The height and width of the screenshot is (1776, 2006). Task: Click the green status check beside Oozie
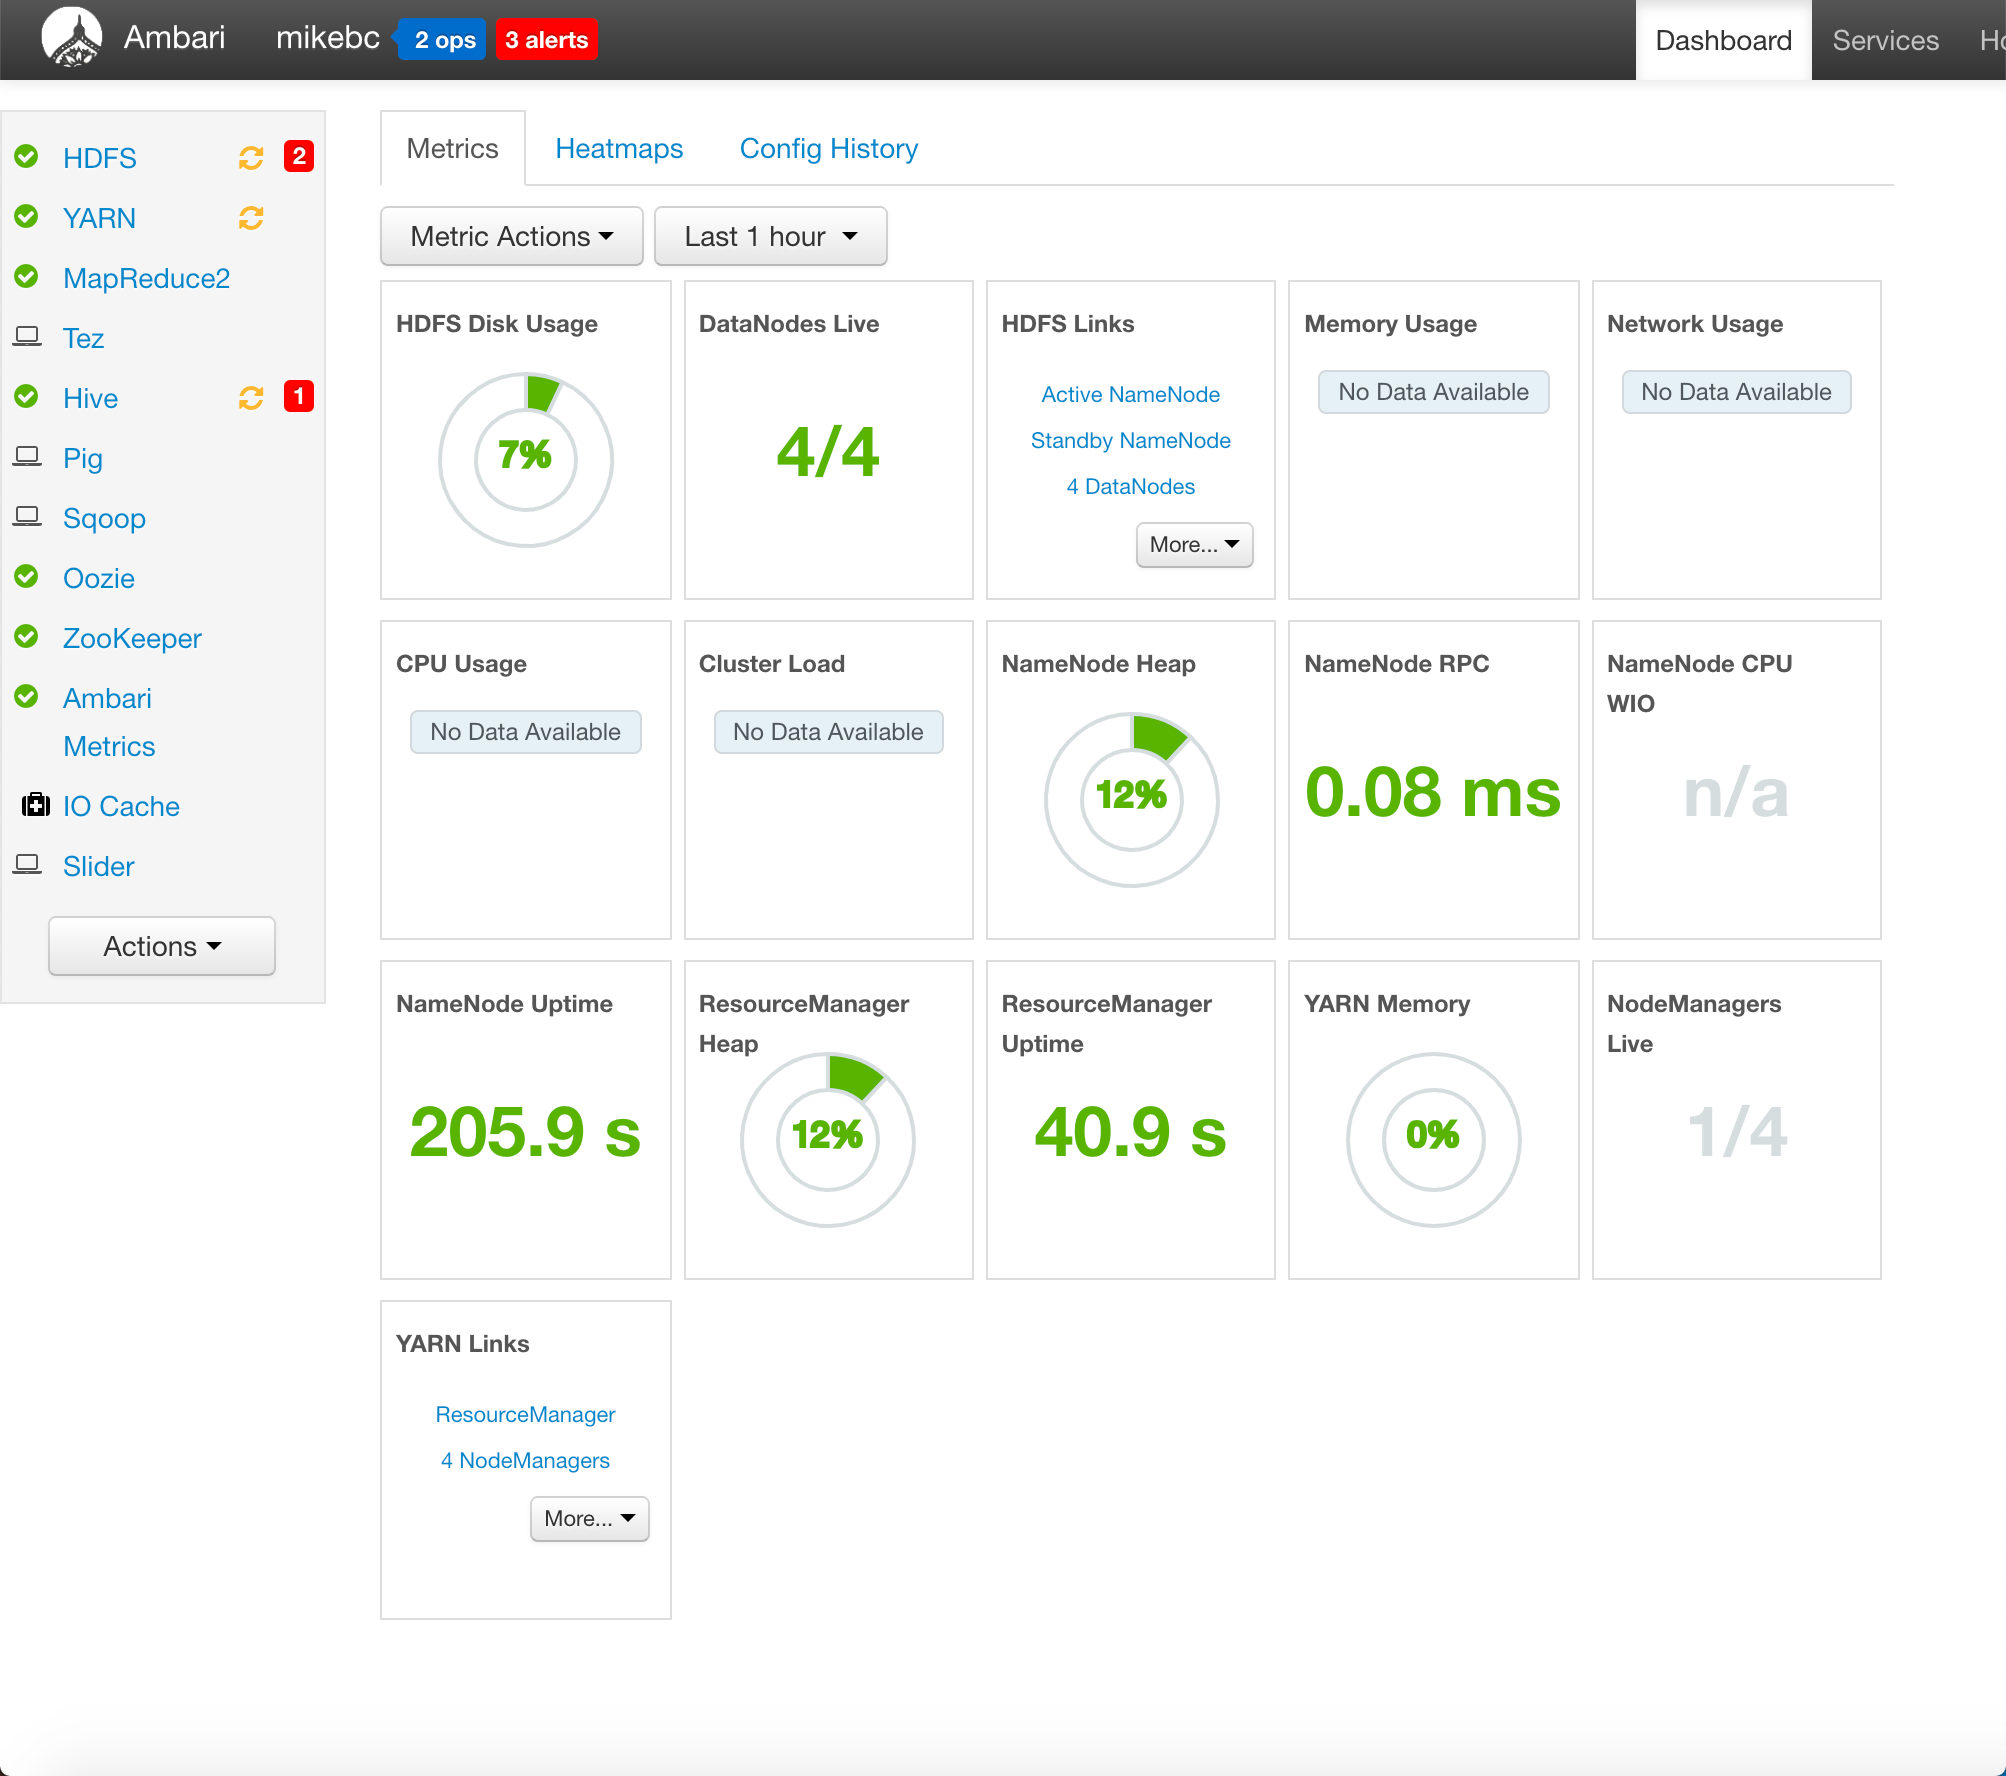click(x=27, y=577)
